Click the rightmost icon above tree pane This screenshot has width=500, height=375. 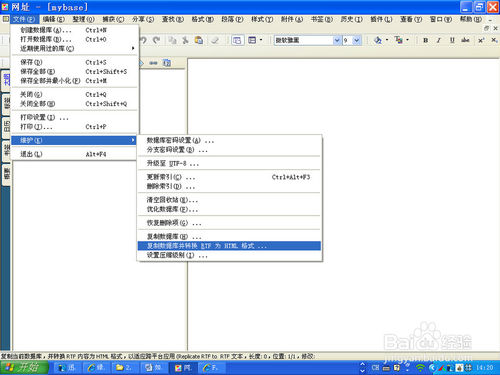point(167,63)
